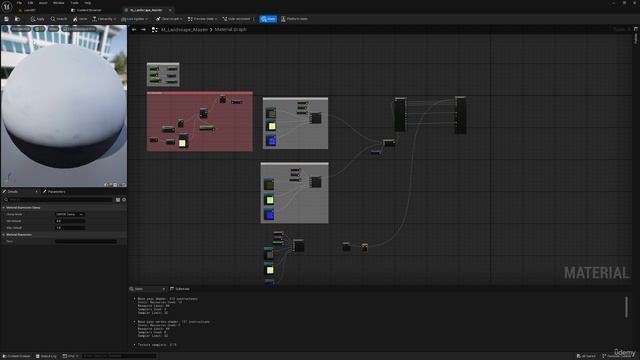Collapse the Material Expression section
Screen dimensions: 640x360
(4, 235)
